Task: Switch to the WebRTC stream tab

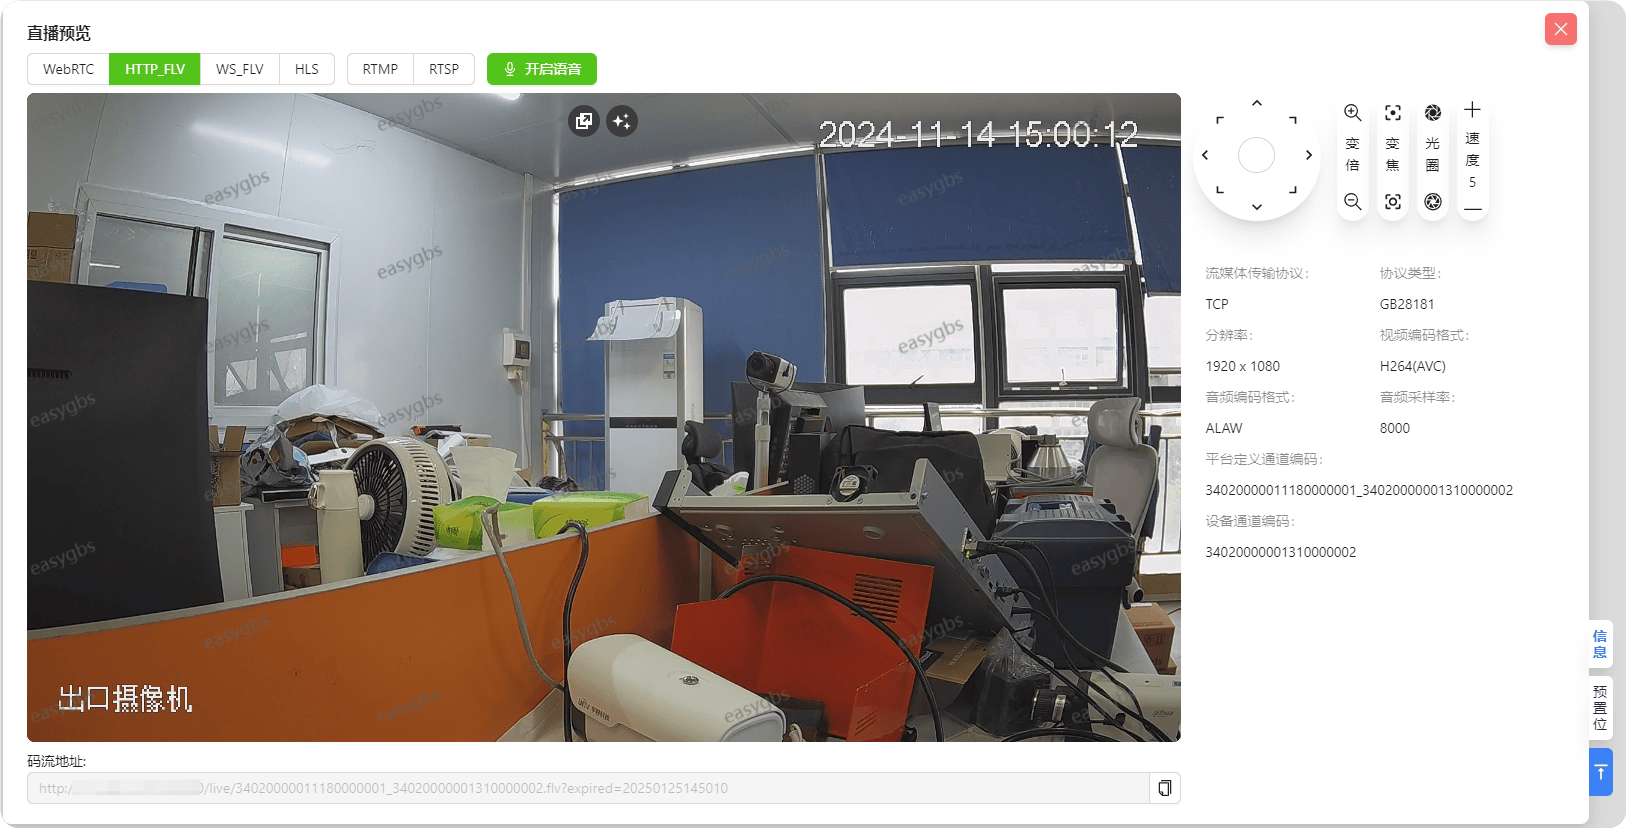Action: 68,69
